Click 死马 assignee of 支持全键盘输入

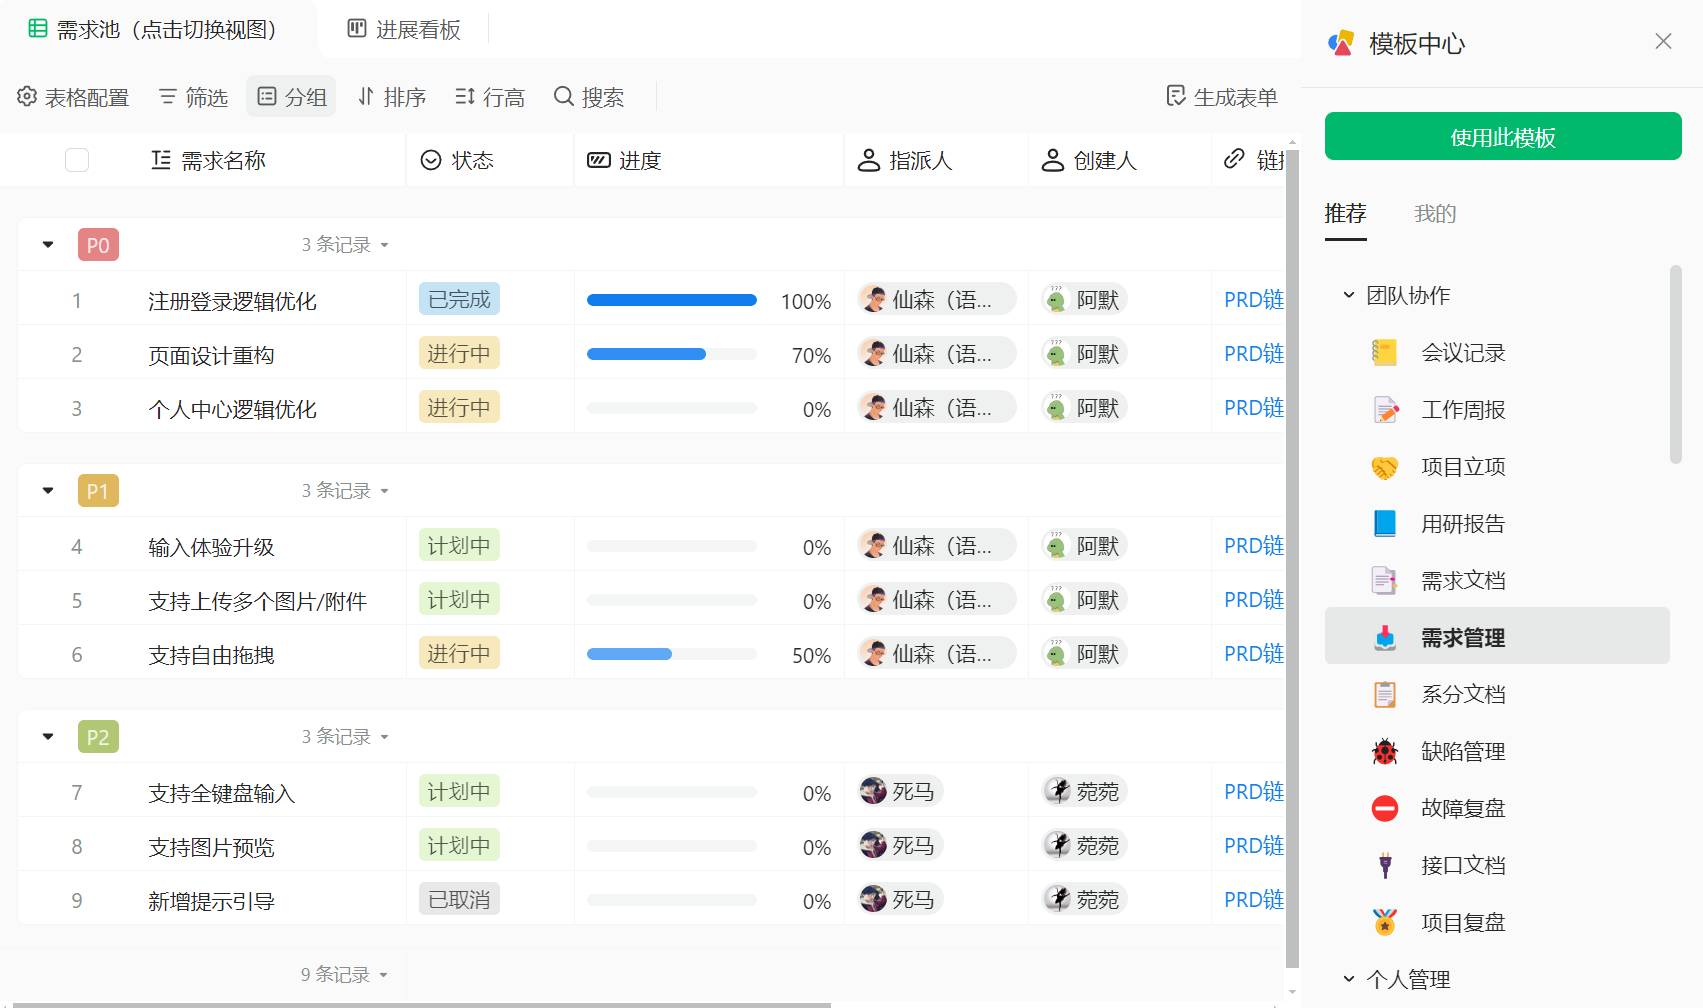coord(900,791)
